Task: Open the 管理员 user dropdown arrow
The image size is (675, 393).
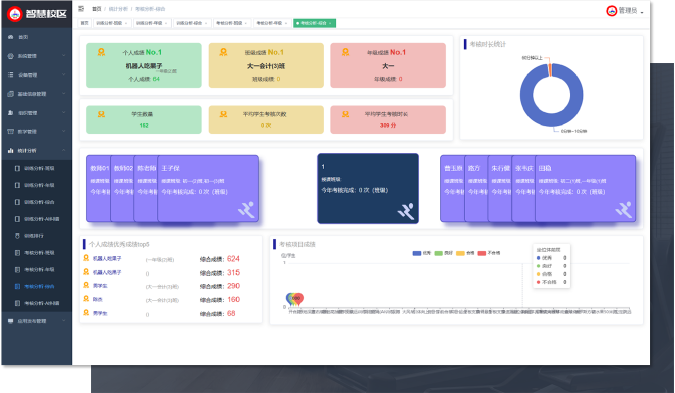Action: click(642, 12)
